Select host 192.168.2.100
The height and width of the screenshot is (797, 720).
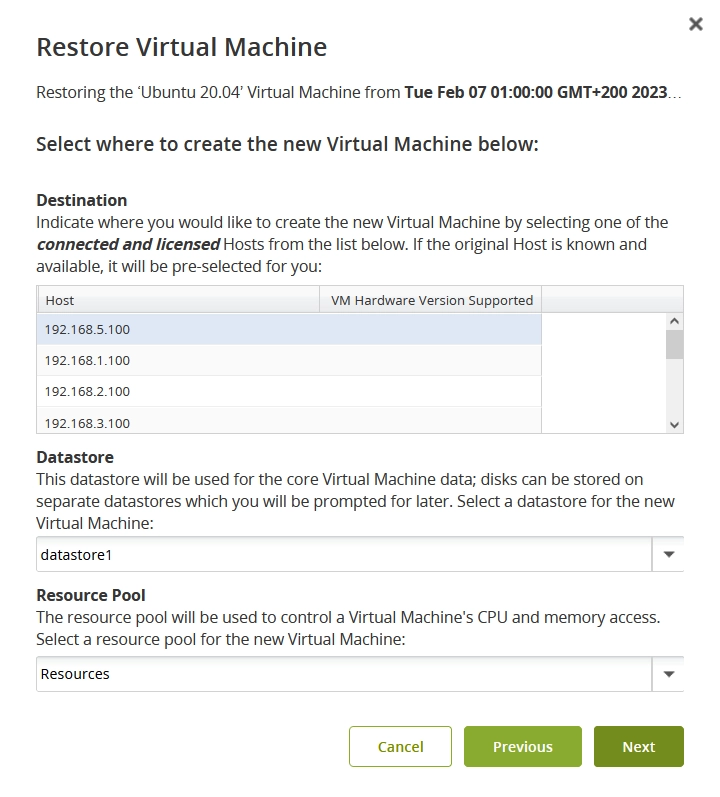tap(289, 391)
